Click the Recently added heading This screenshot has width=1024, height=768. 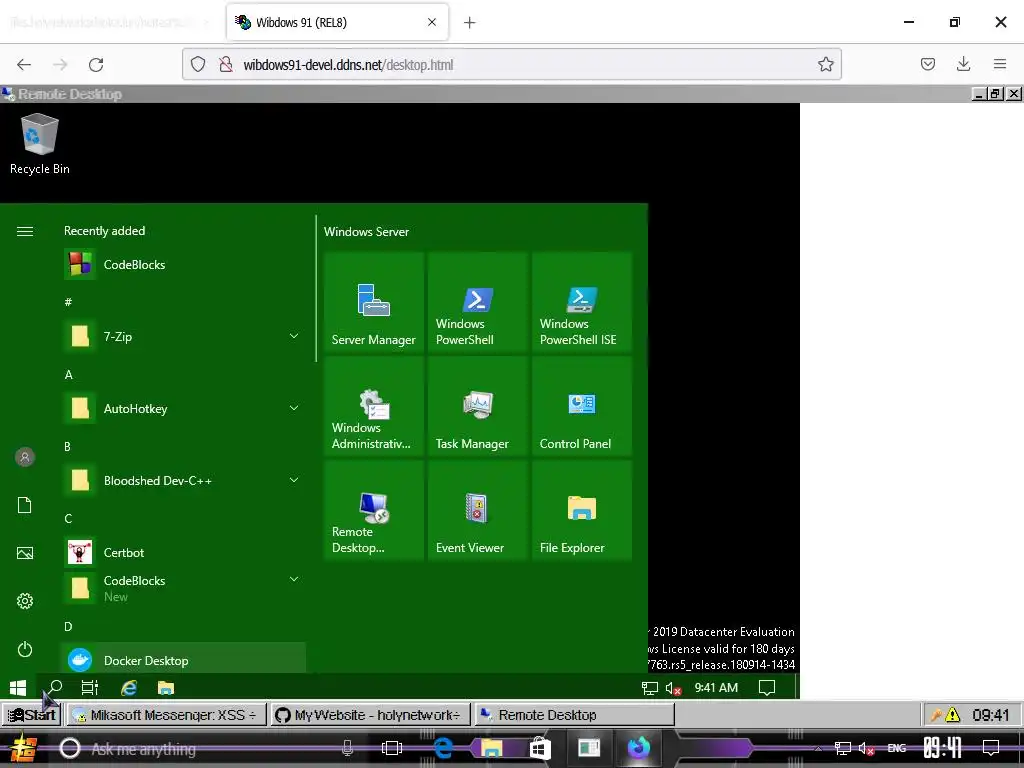(x=104, y=231)
